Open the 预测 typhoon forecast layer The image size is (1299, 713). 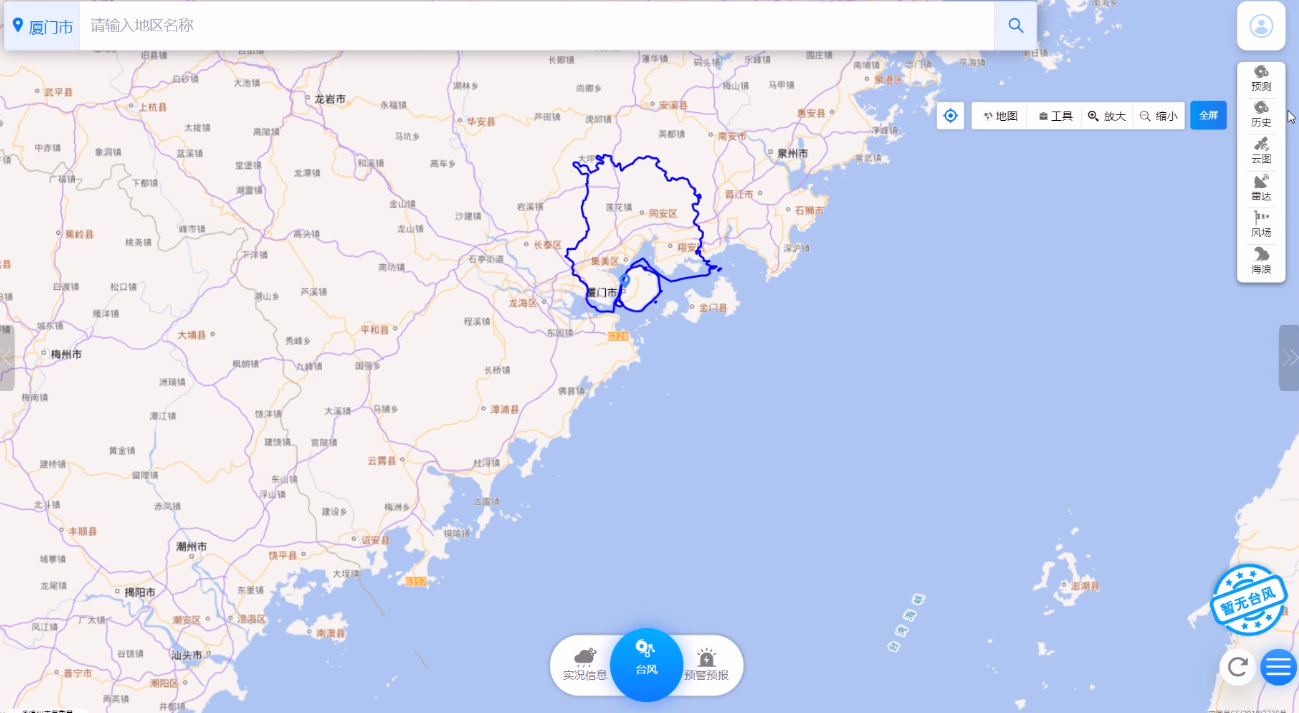tap(1261, 78)
